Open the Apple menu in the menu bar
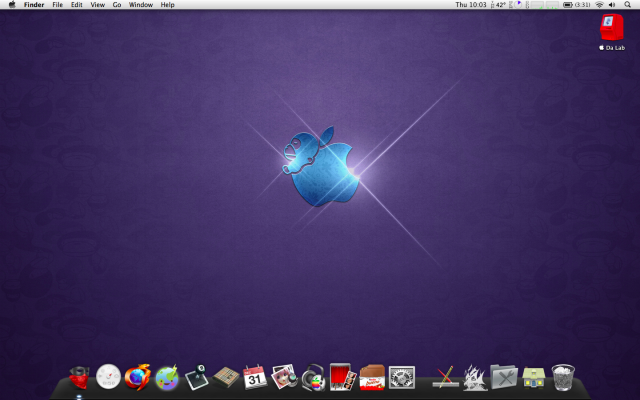The width and height of the screenshot is (640, 400). [12, 4]
